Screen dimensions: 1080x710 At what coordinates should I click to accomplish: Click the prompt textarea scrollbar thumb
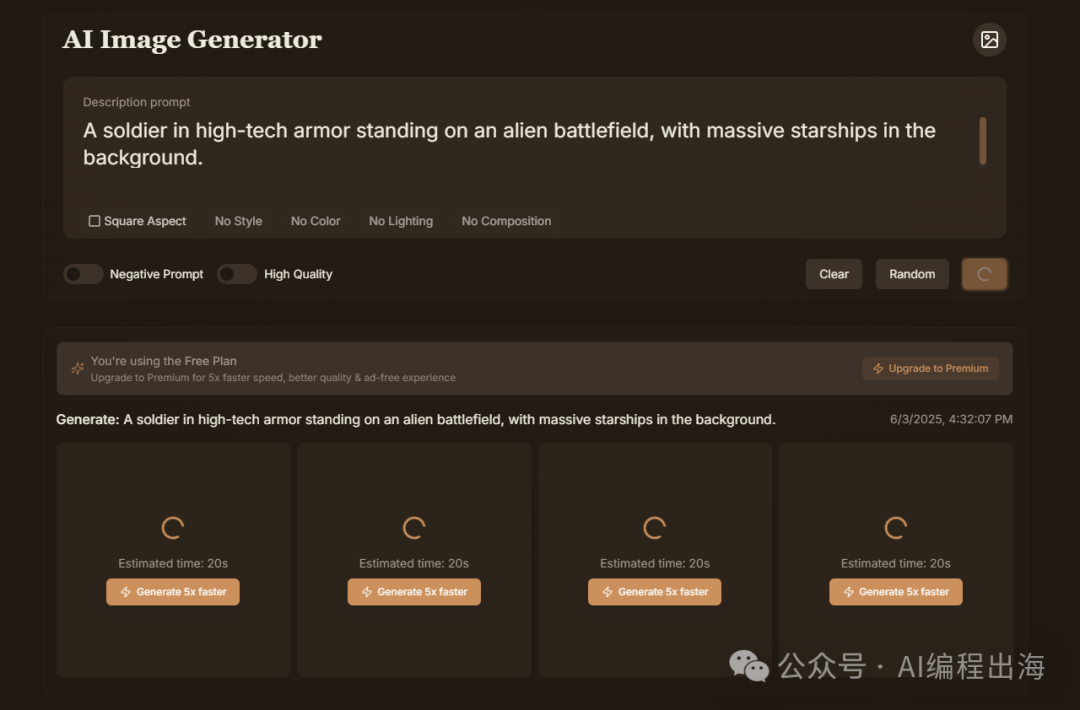983,141
